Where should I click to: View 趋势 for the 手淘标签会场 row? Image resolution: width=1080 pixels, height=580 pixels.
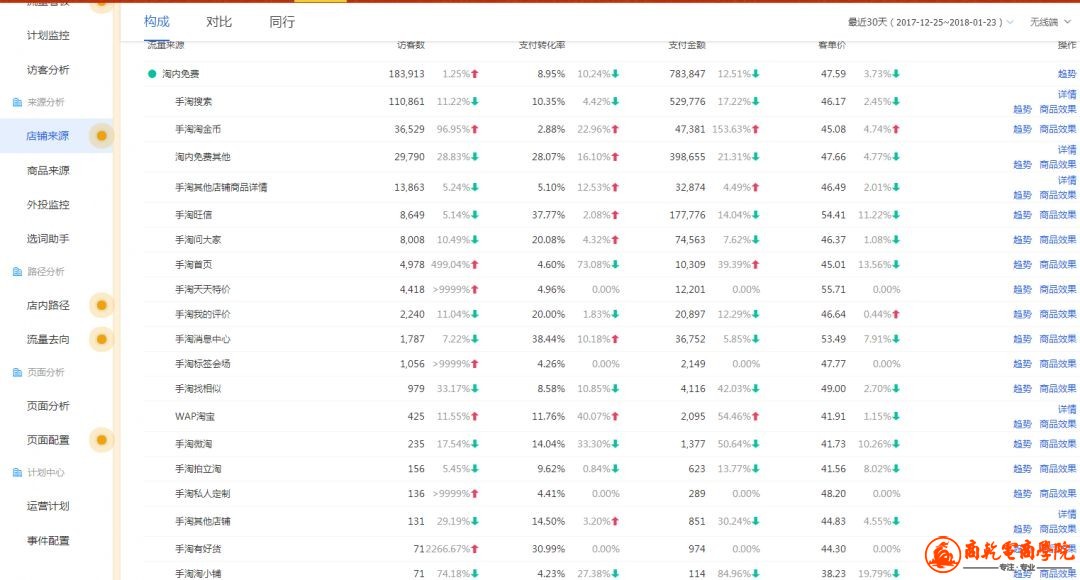pyautogui.click(x=1022, y=364)
